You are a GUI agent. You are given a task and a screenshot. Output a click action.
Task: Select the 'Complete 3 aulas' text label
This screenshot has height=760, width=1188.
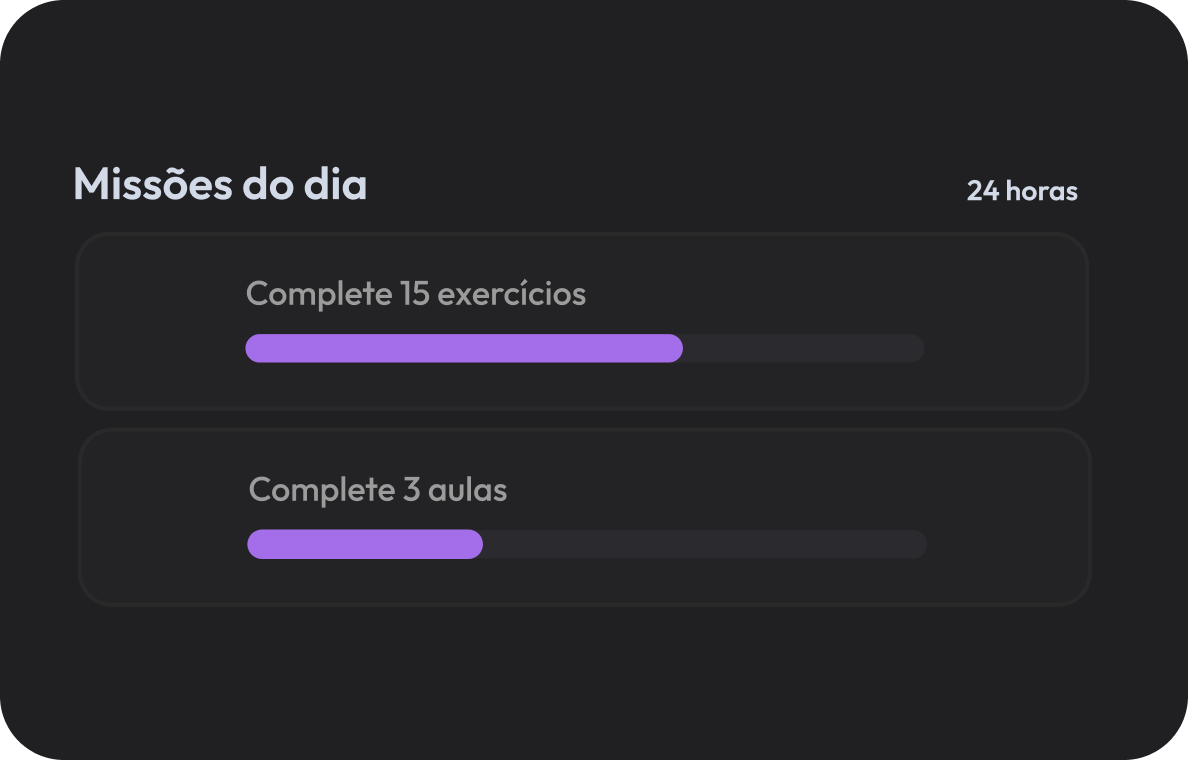(x=377, y=490)
